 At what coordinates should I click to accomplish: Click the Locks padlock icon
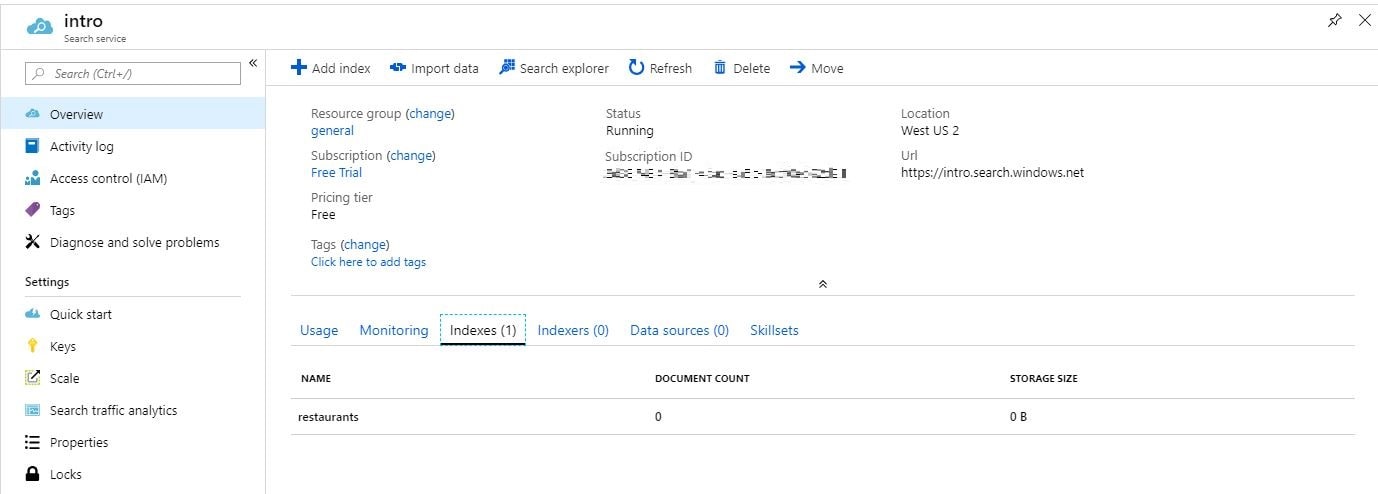[32, 474]
